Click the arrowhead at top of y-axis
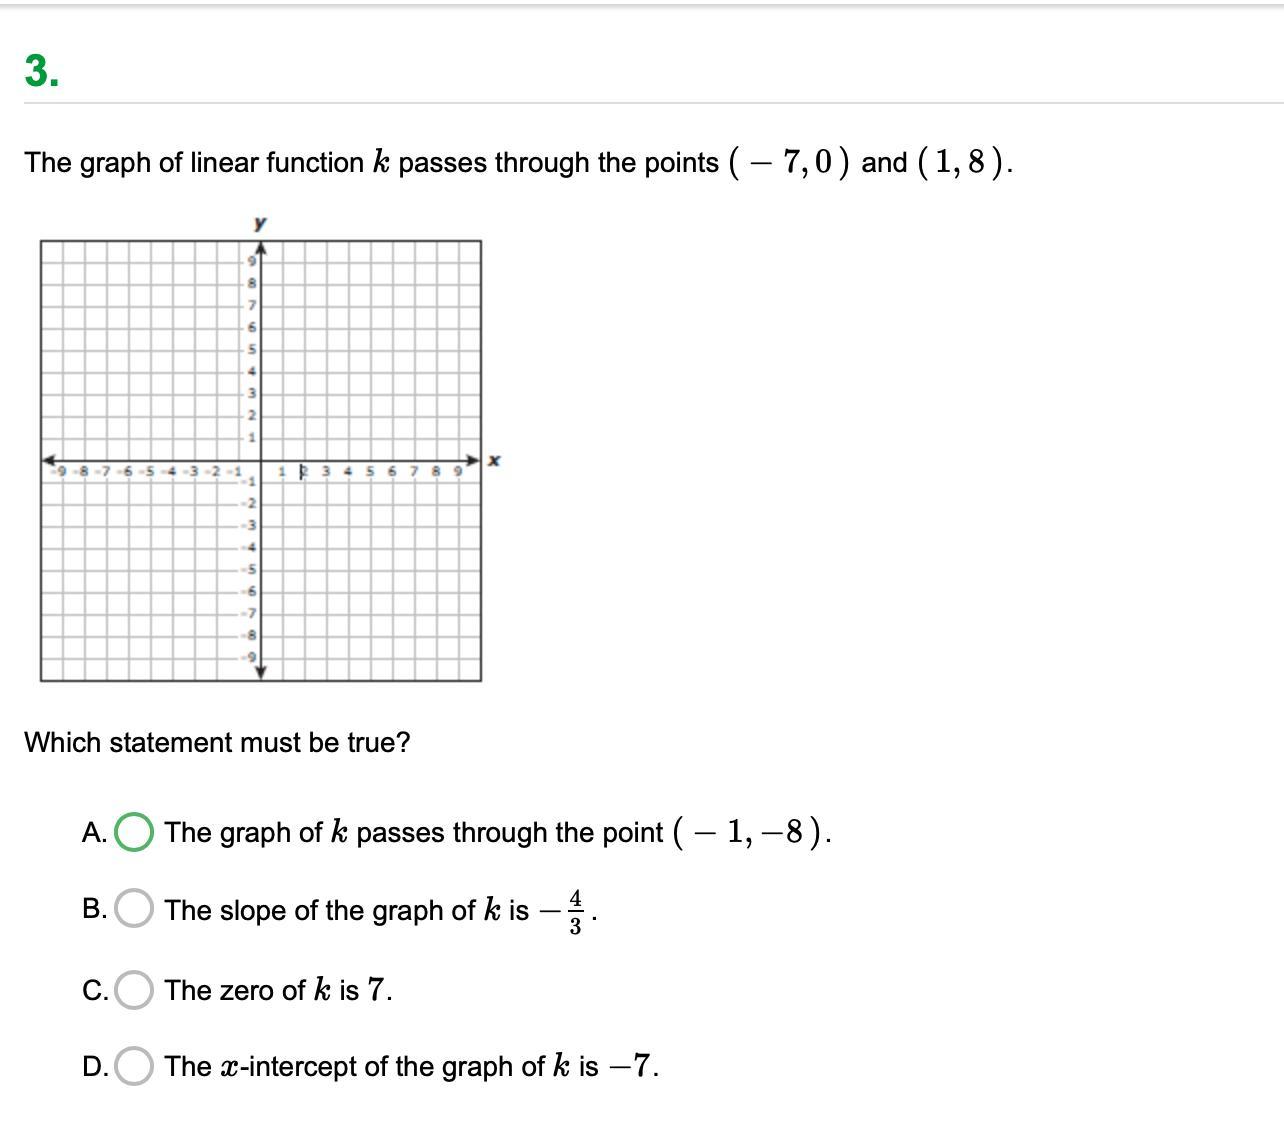This screenshot has height=1142, width=1284. (x=260, y=249)
